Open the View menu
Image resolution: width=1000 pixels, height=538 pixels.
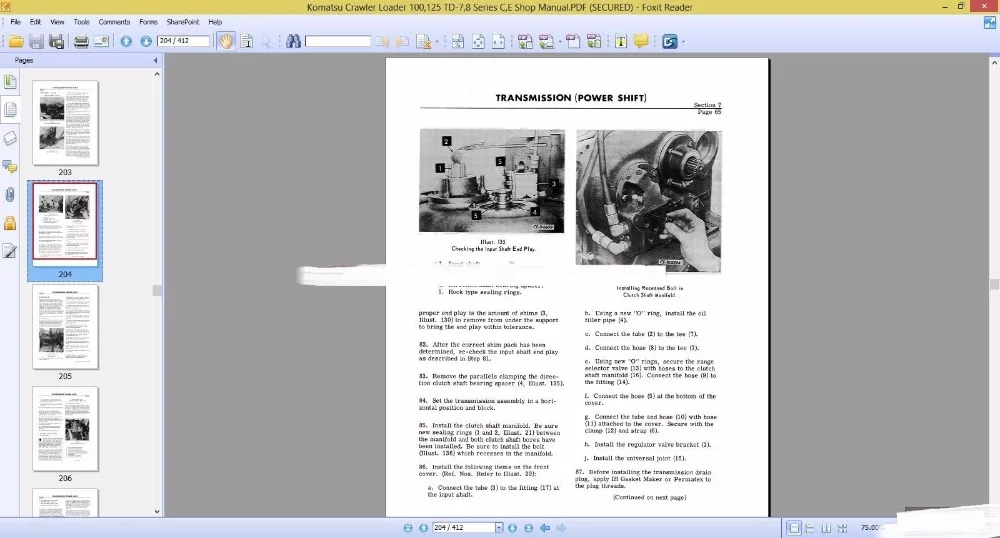pos(57,22)
